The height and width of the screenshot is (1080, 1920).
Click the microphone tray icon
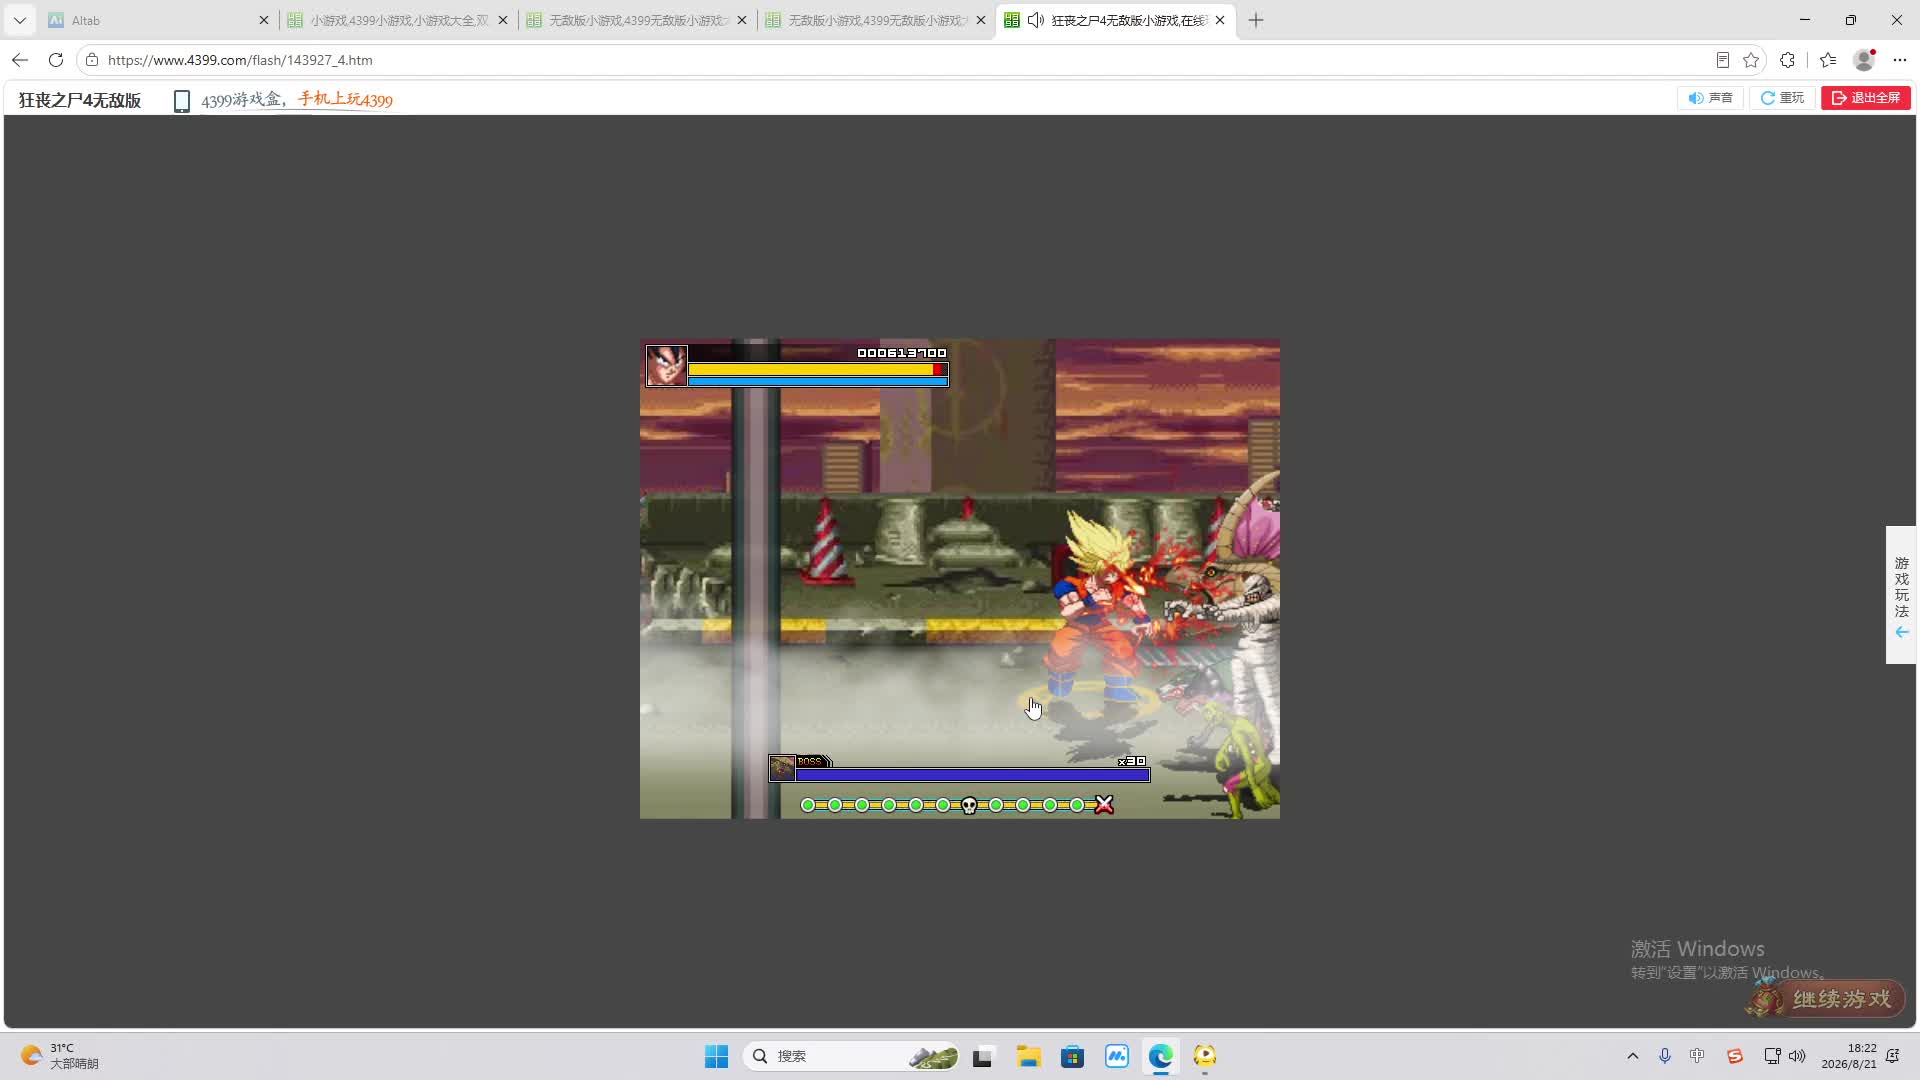pos(1665,1056)
